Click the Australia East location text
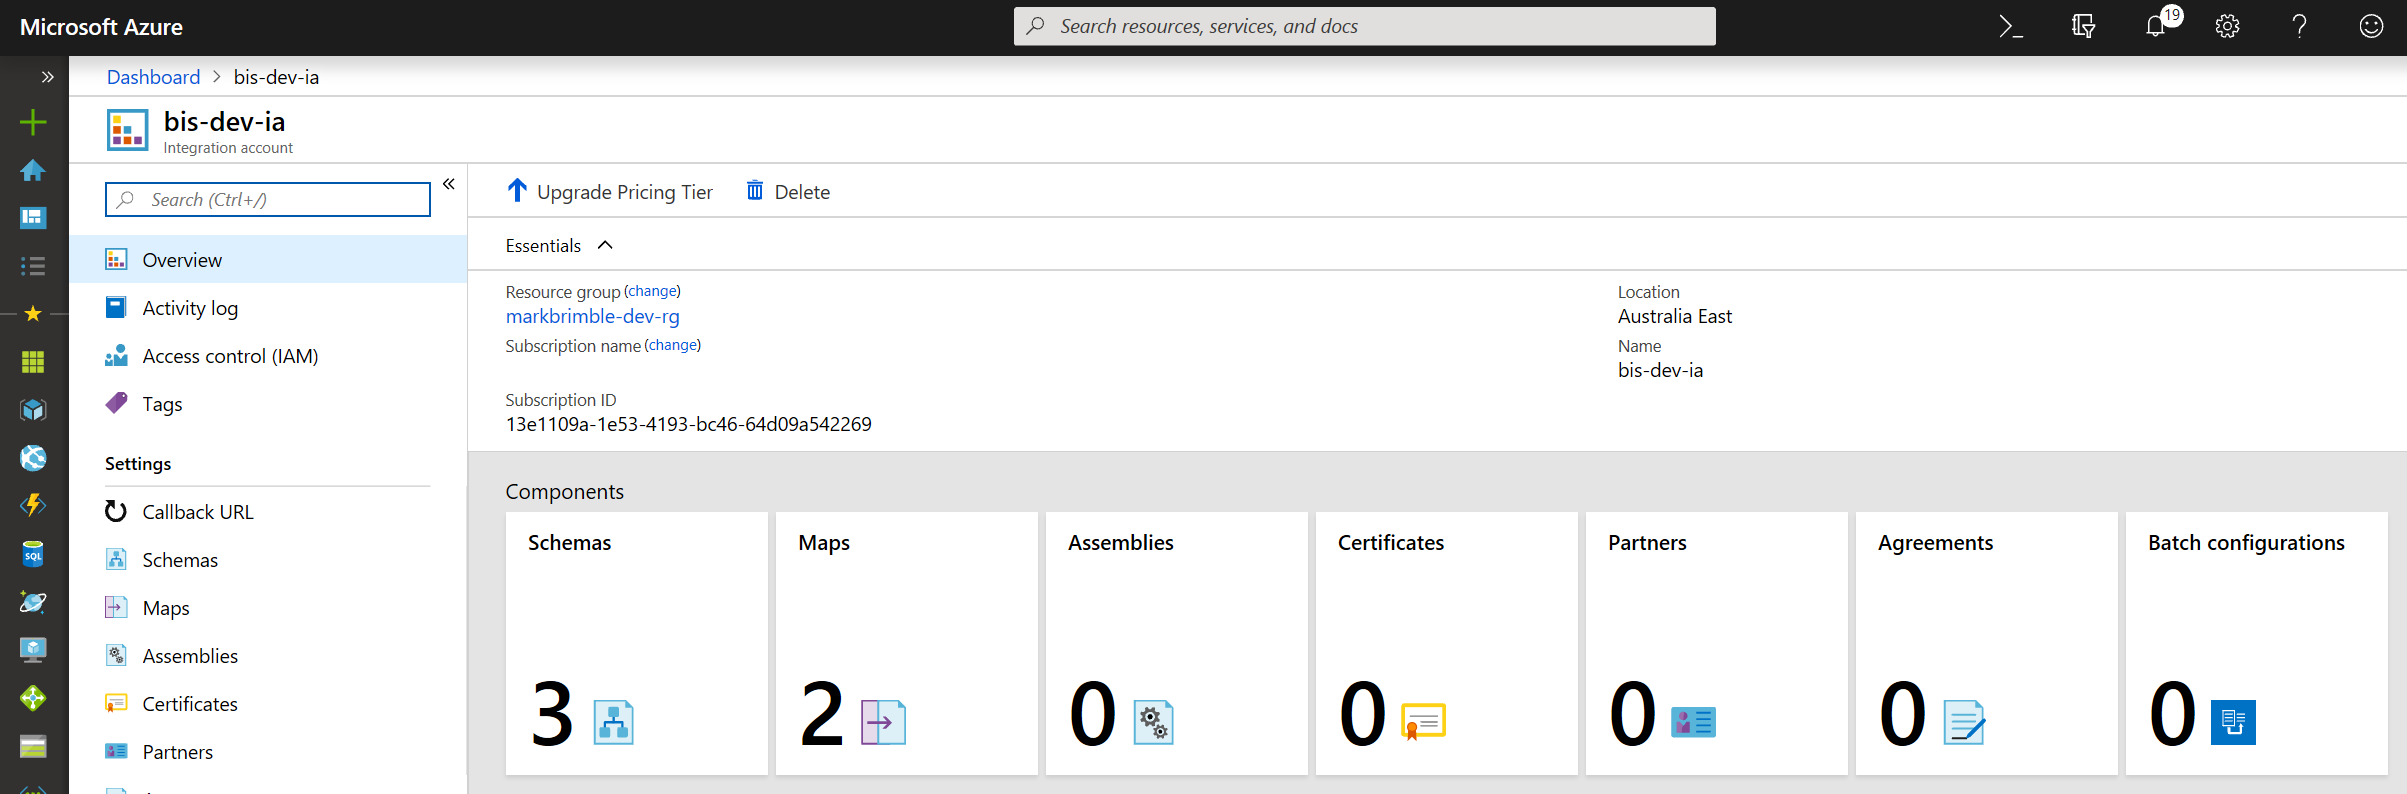The width and height of the screenshot is (2407, 794). pyautogui.click(x=1675, y=316)
